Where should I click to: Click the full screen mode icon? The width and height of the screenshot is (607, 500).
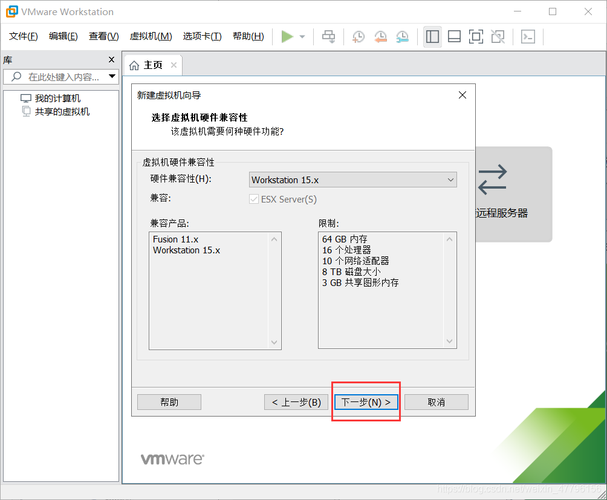[476, 37]
